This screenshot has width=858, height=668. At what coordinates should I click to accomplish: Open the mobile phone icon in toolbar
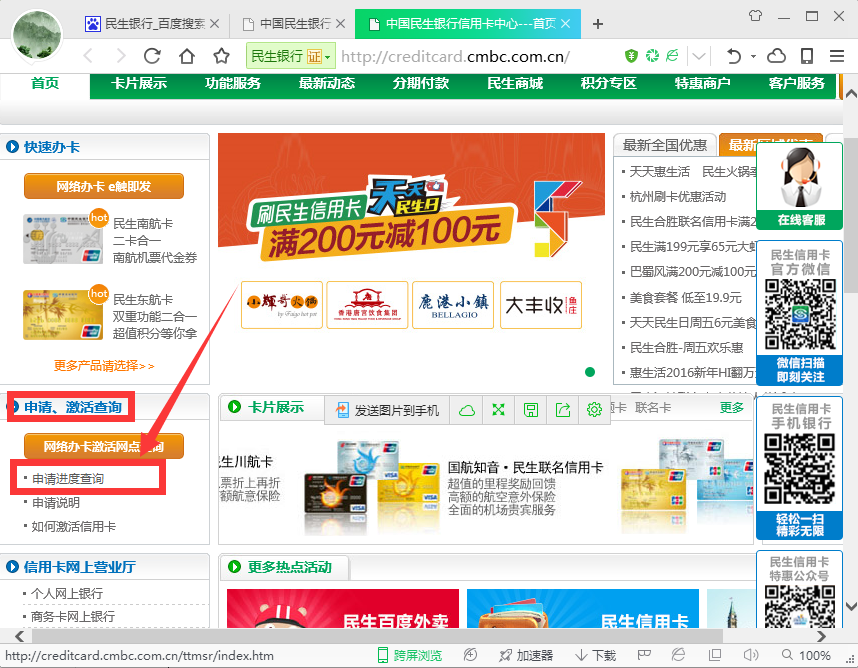(x=807, y=56)
